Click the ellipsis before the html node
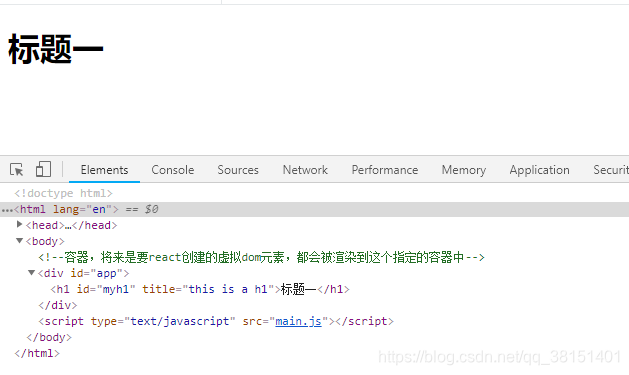 click(x=7, y=210)
